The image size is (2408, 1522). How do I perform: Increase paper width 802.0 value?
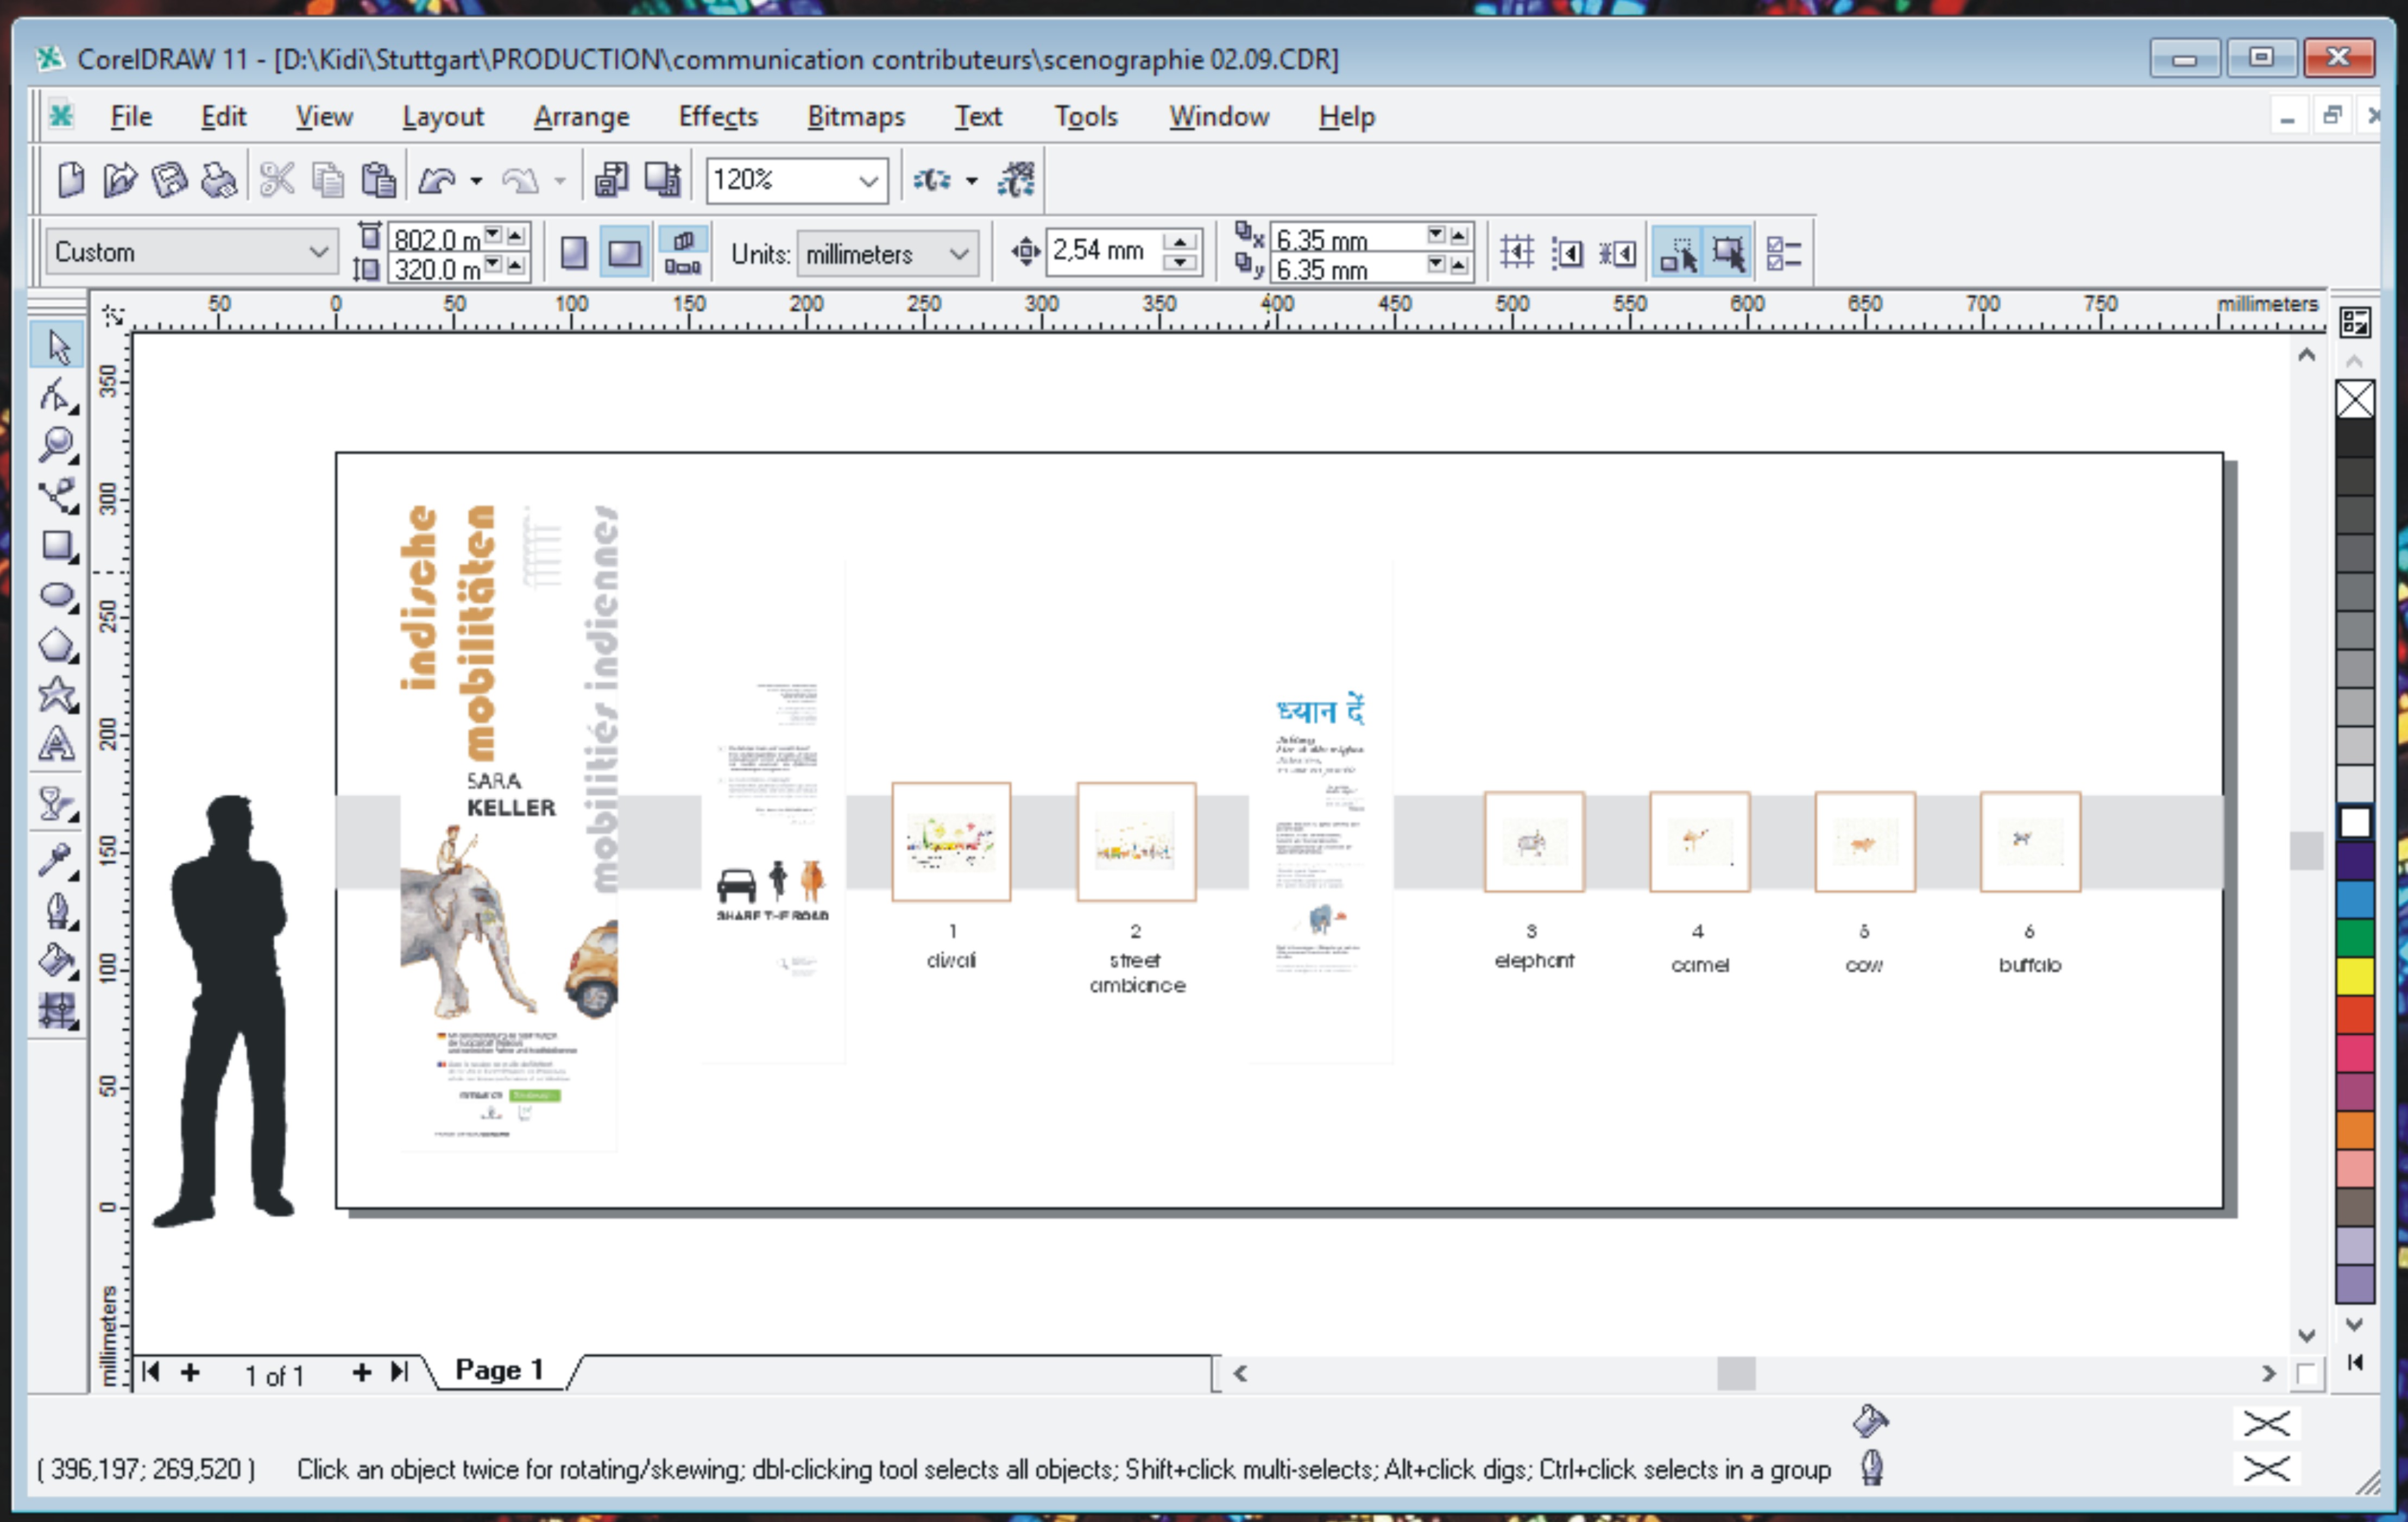(516, 235)
